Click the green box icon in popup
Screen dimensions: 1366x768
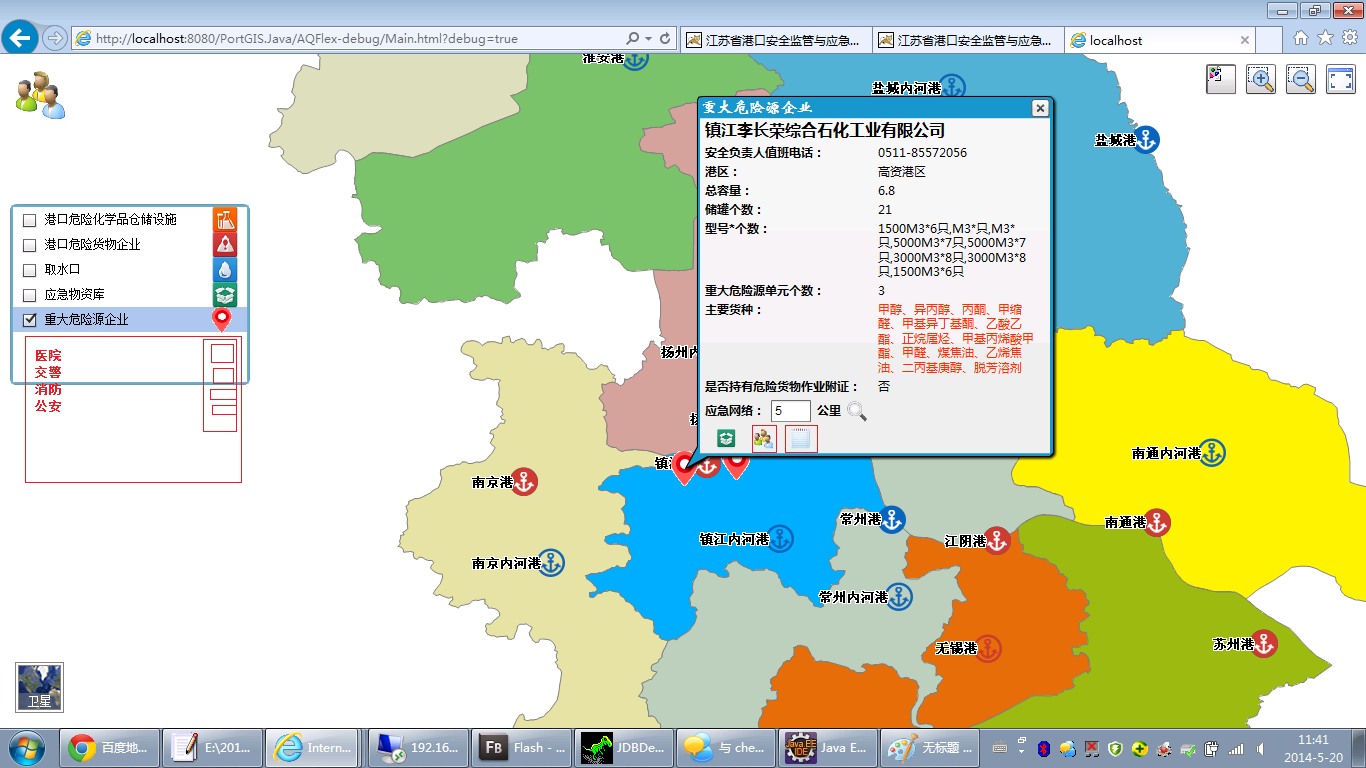726,439
